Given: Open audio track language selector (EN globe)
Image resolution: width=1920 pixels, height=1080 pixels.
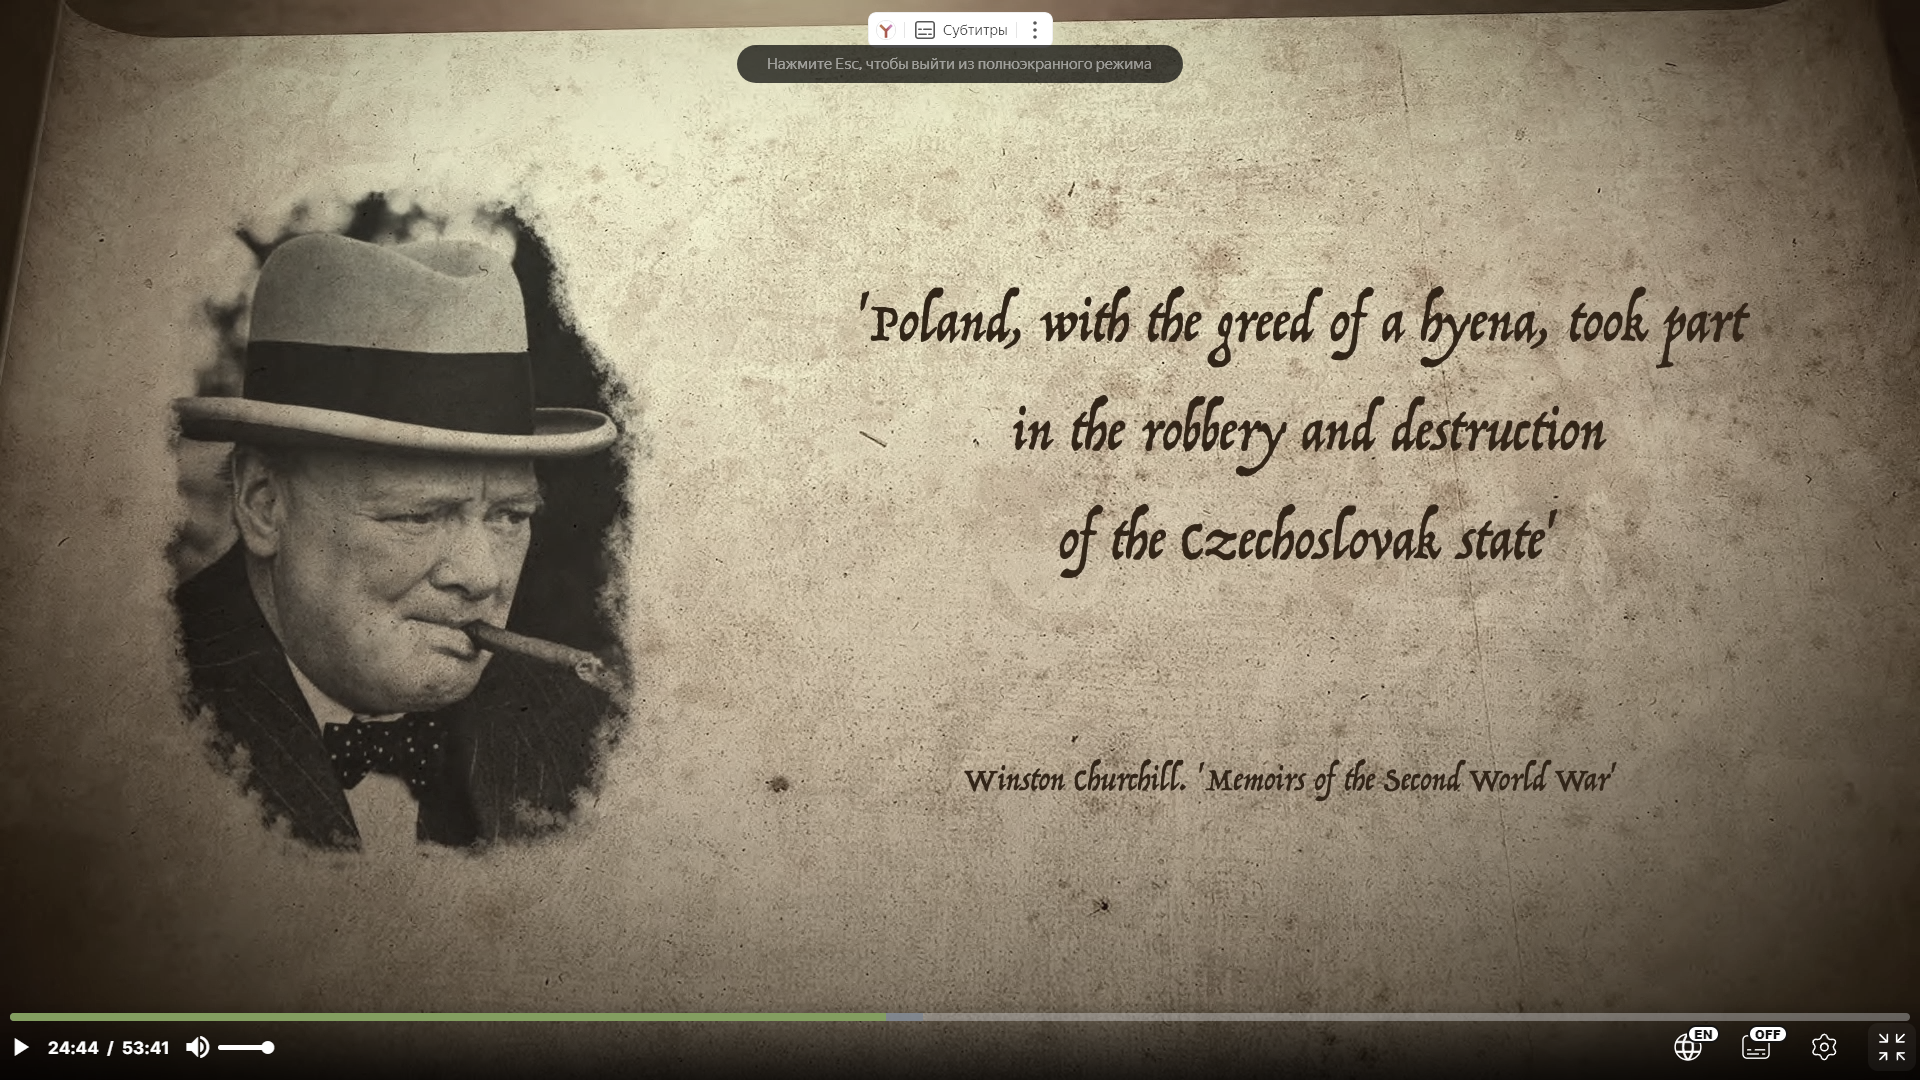Looking at the screenshot, I should [1689, 1047].
